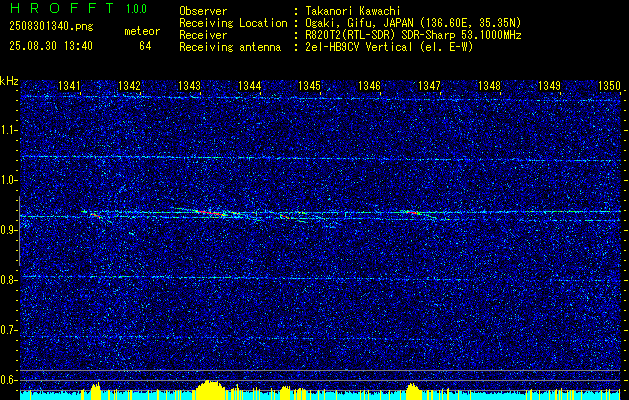This screenshot has height=400, width=629.
Task: Click the largest yellow power peak below 1343
Action: tap(210, 390)
